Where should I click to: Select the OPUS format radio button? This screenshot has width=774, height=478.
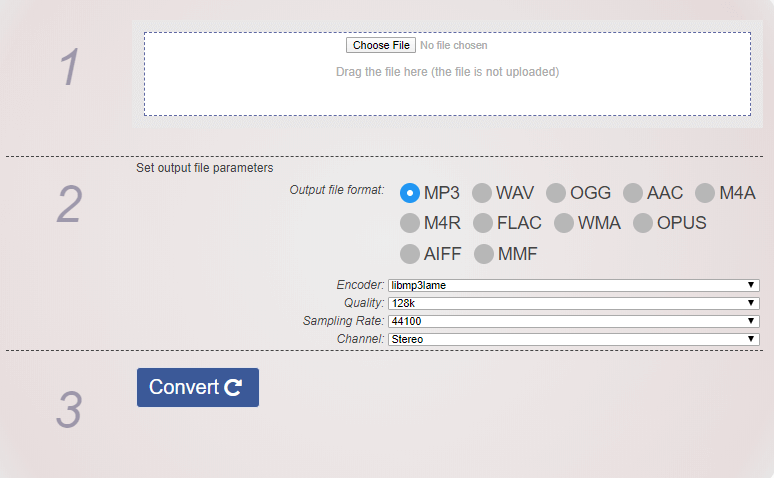tap(643, 223)
